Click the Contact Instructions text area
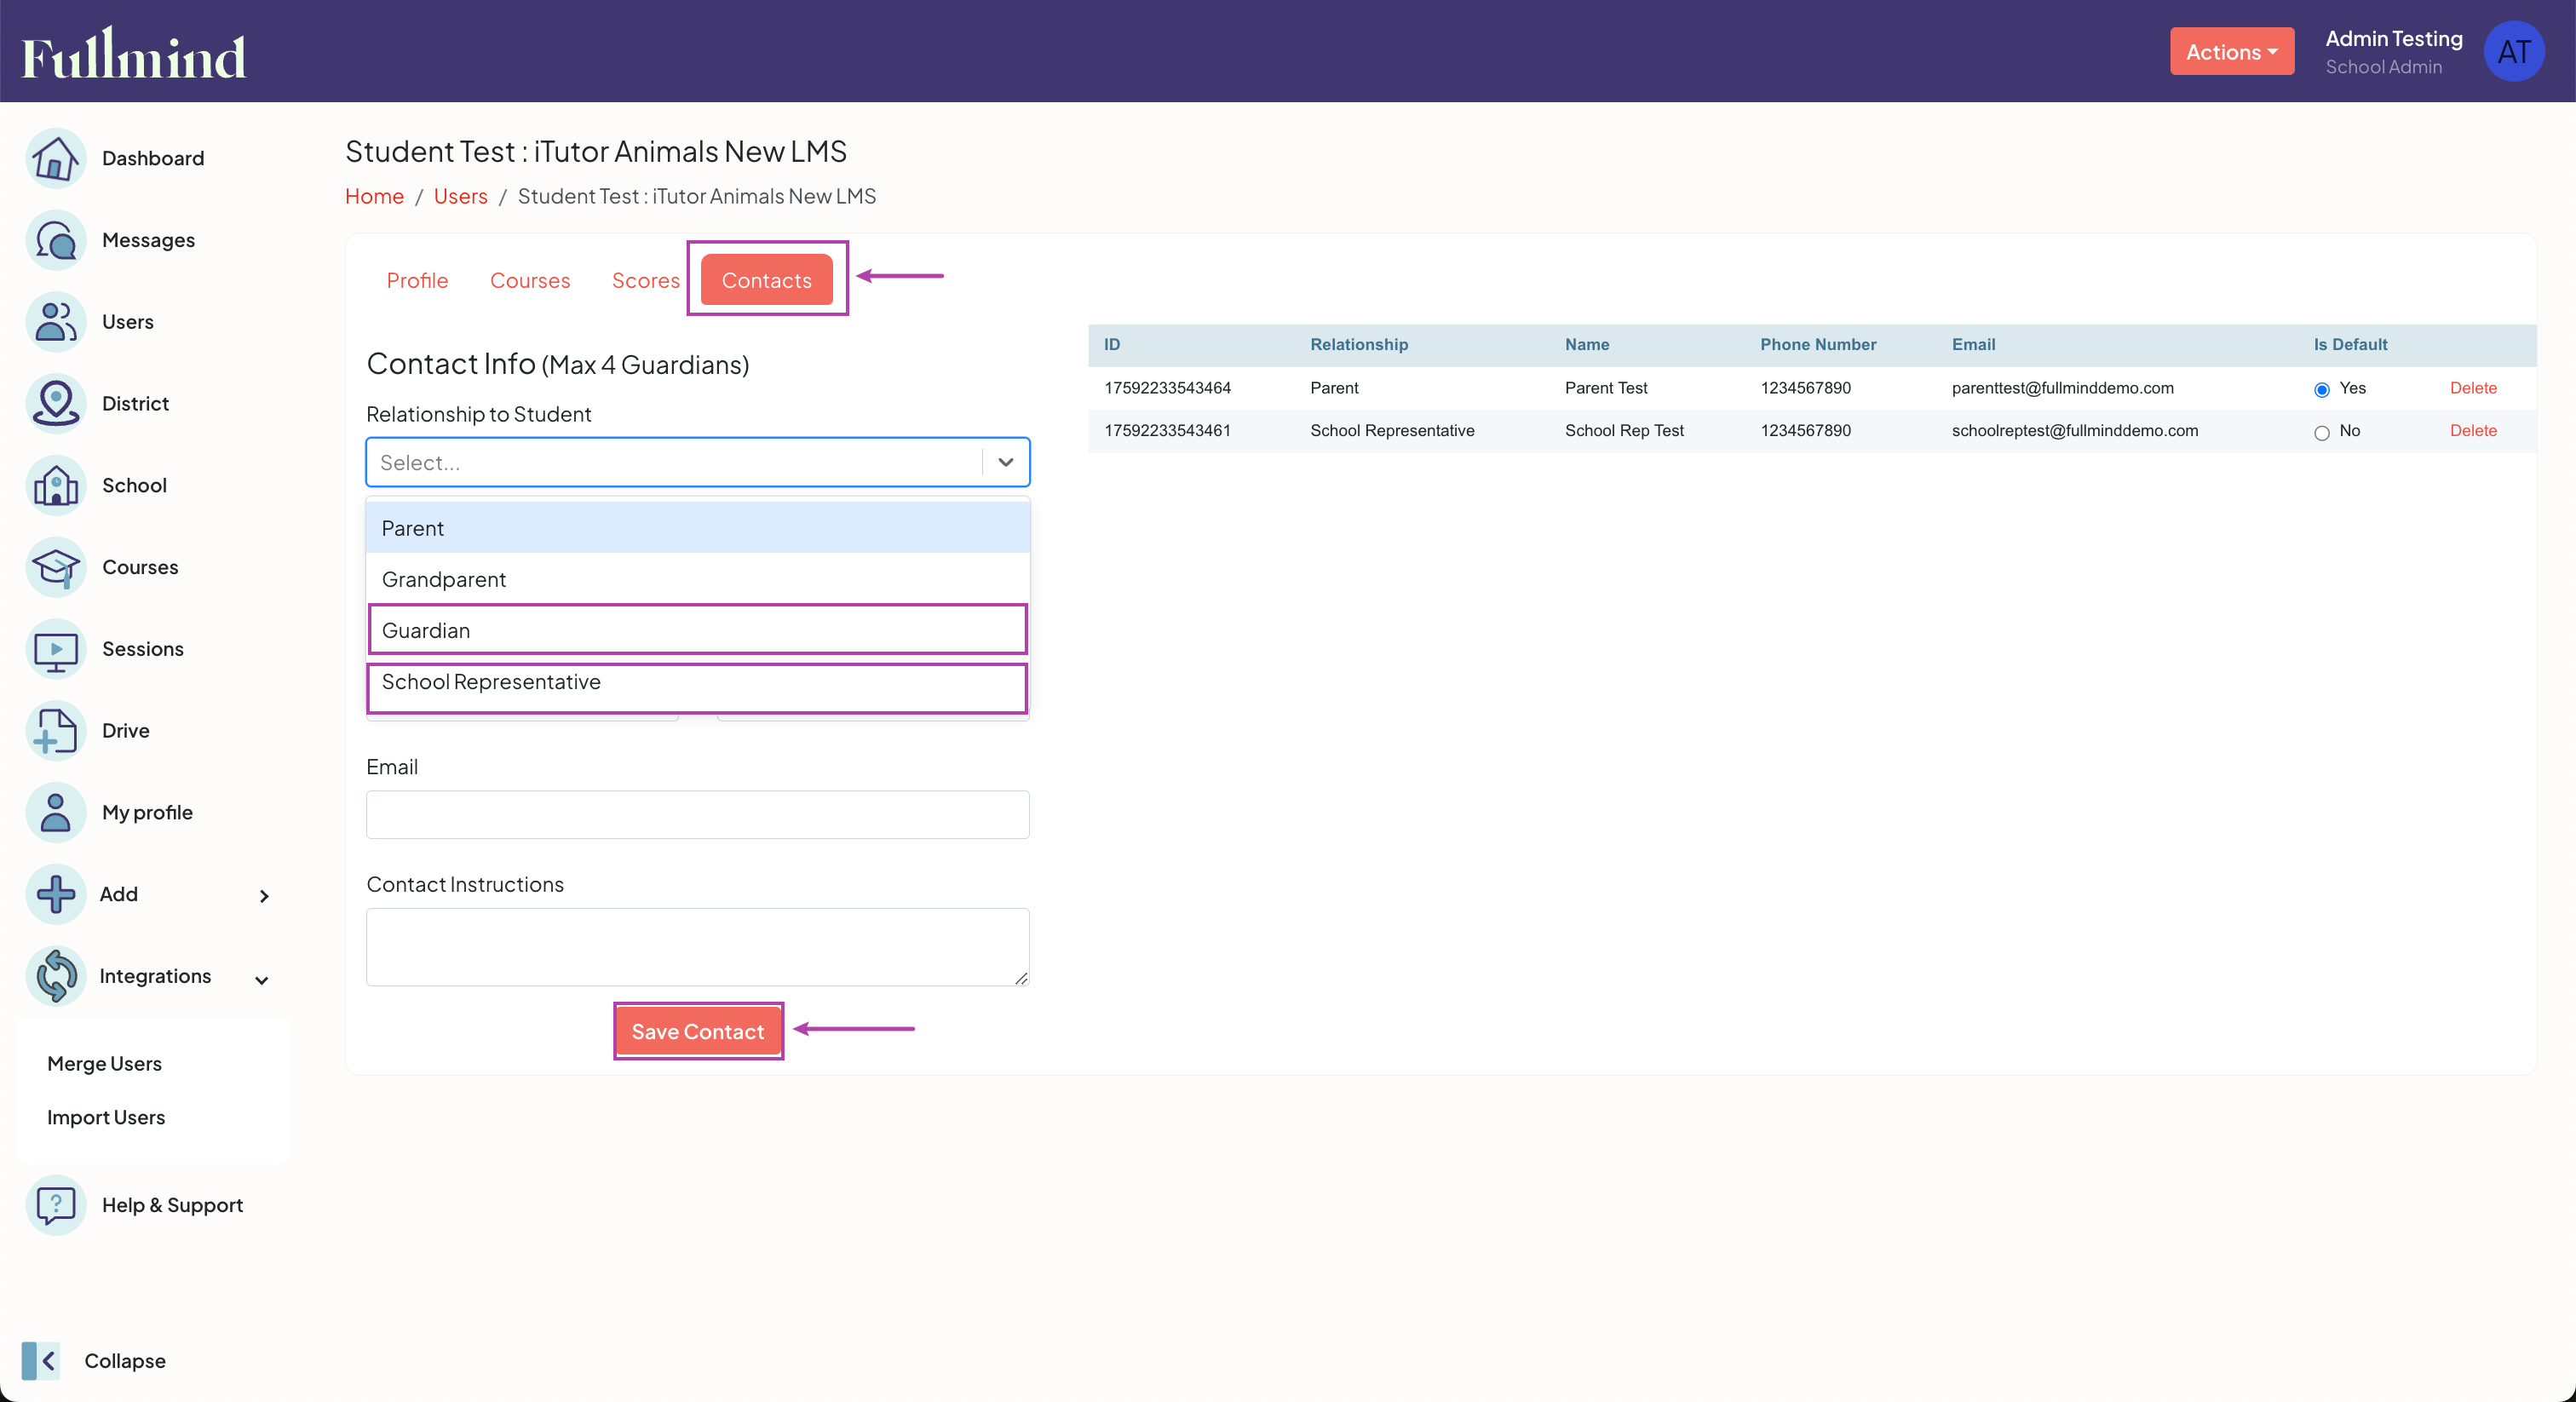This screenshot has width=2576, height=1402. coord(698,947)
